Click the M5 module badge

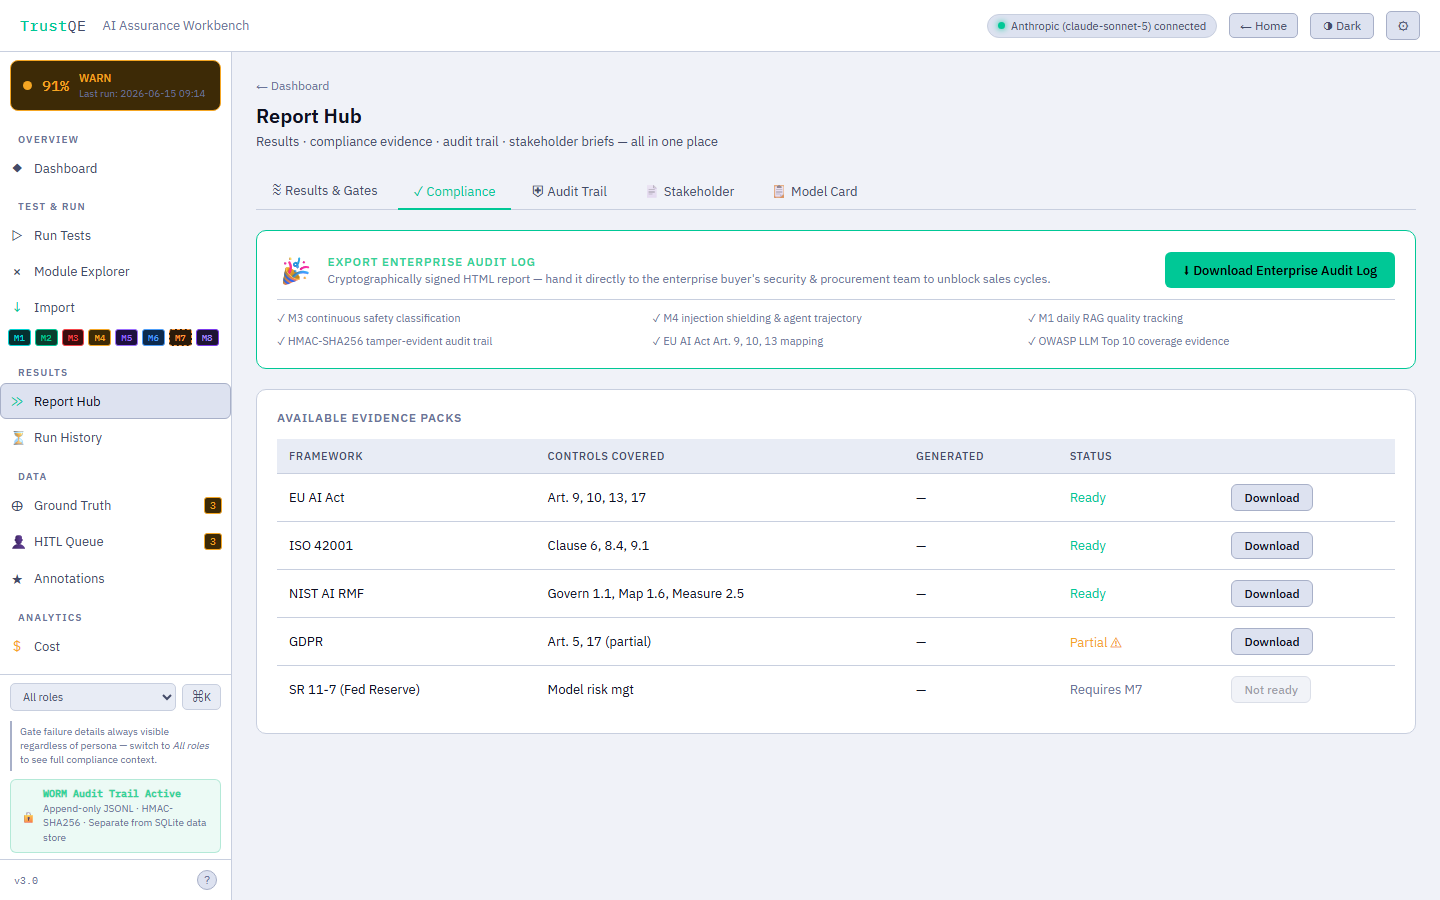pos(126,338)
